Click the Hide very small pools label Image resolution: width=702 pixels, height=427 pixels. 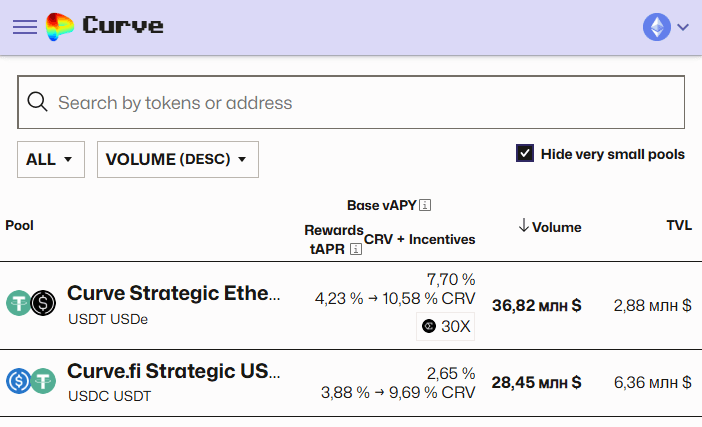tap(612, 154)
